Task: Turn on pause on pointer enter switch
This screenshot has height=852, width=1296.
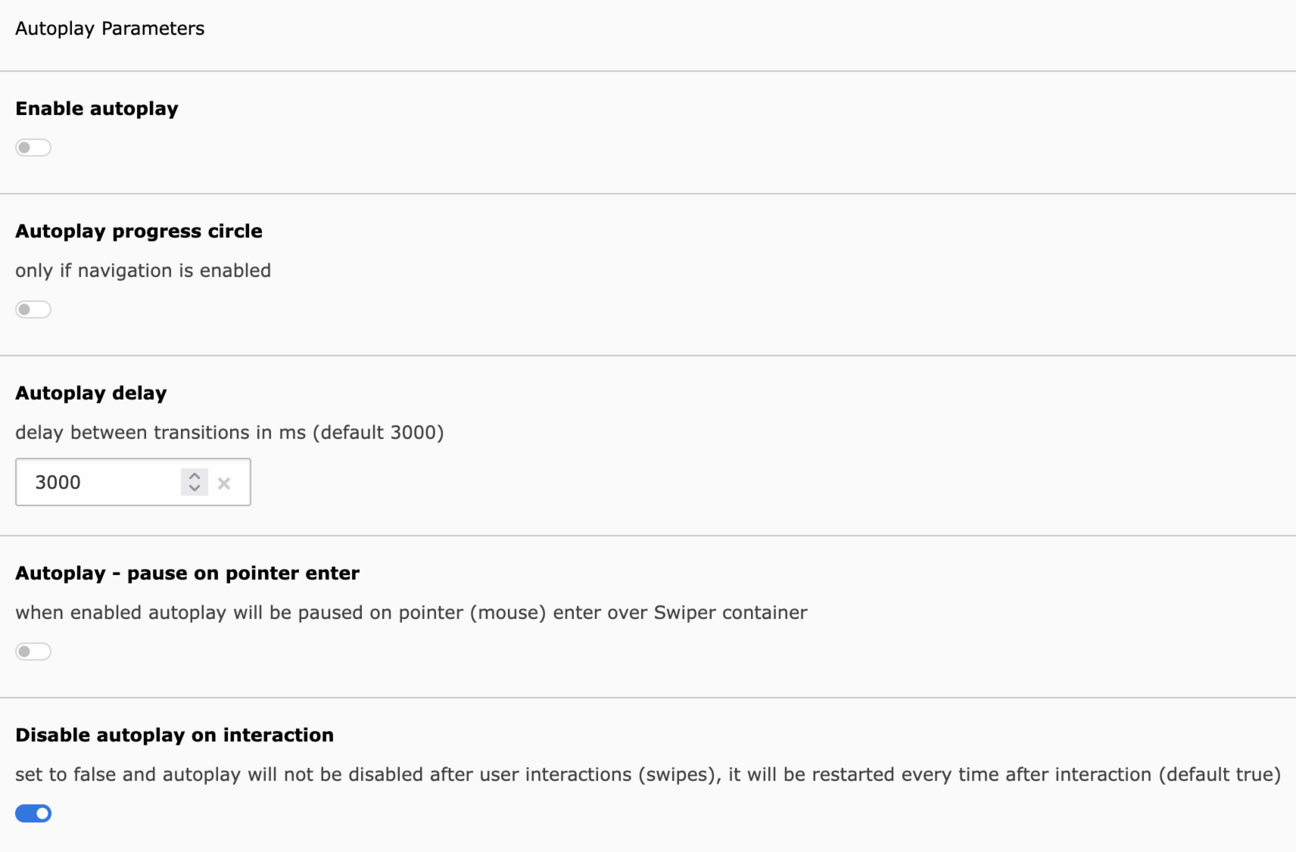Action: [33, 651]
